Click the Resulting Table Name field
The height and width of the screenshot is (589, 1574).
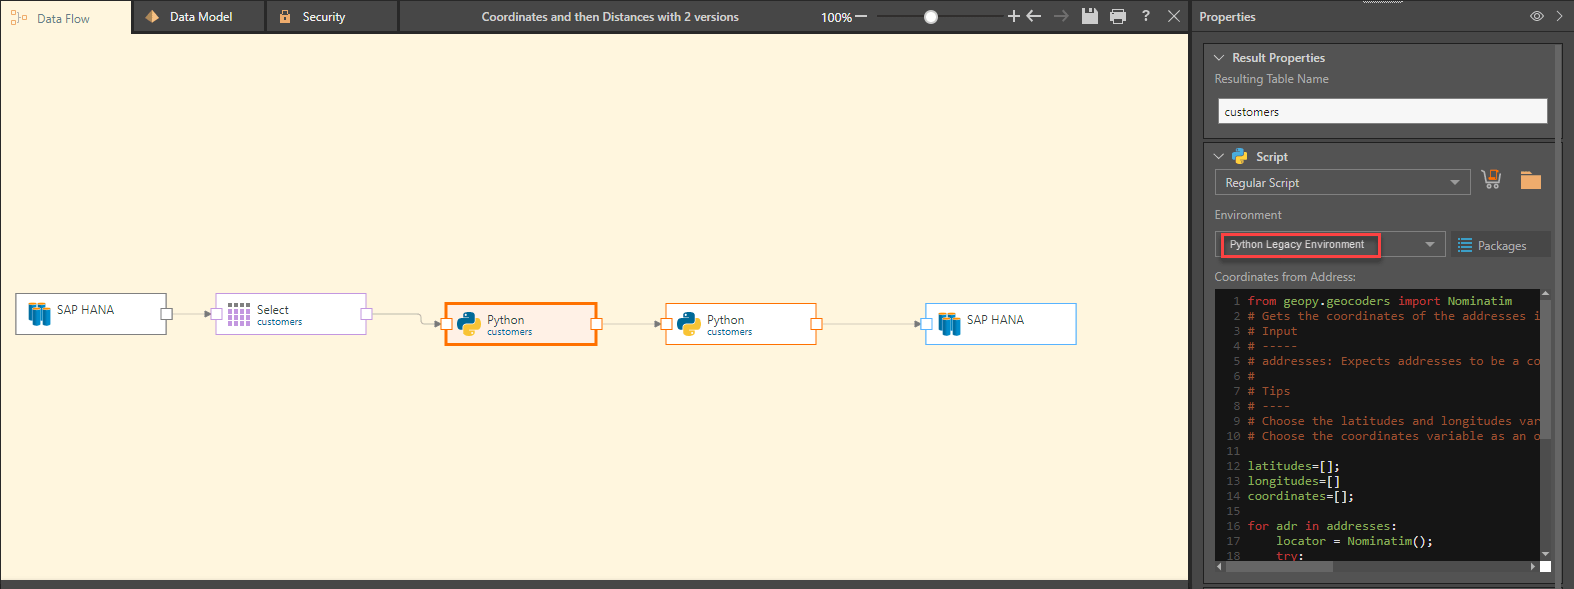click(x=1382, y=111)
